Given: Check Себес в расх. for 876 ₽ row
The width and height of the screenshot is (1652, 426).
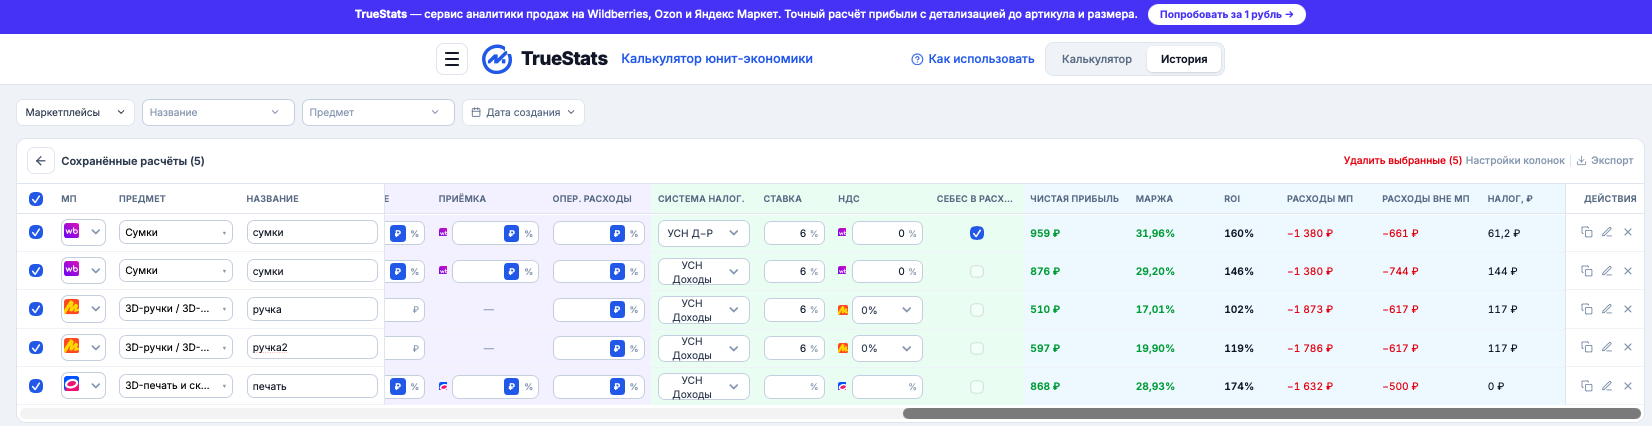Looking at the screenshot, I should pos(977,271).
